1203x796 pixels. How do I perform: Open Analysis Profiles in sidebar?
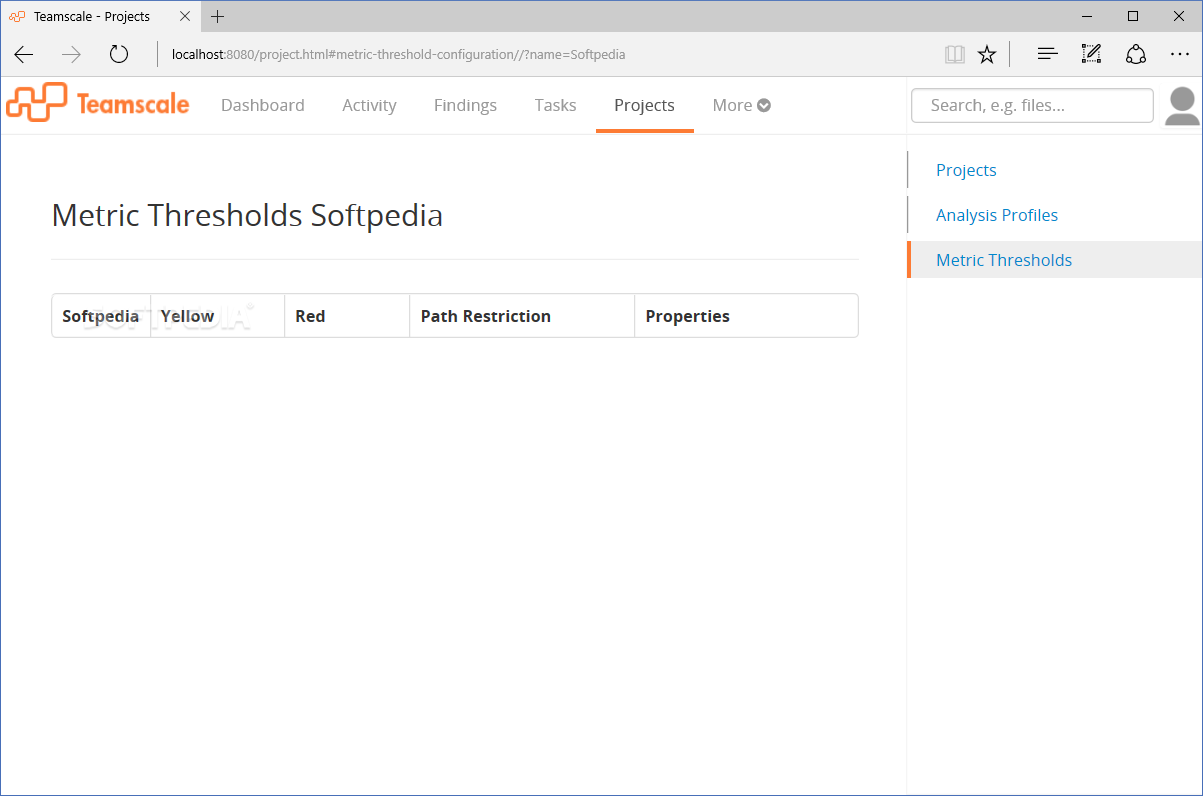point(997,215)
